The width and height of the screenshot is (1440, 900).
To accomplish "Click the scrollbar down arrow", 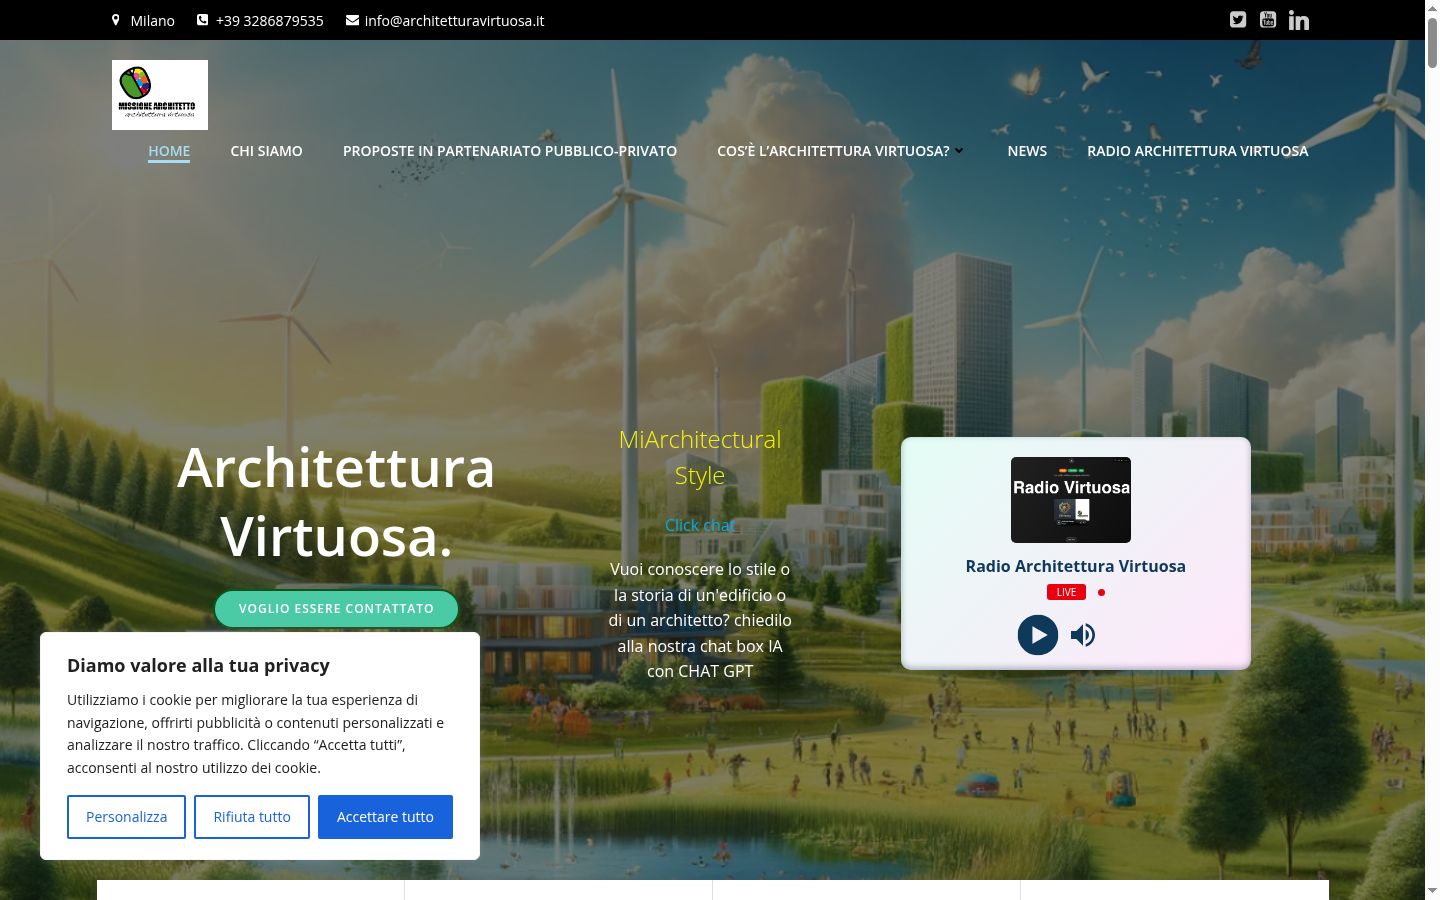I will pyautogui.click(x=1432, y=890).
